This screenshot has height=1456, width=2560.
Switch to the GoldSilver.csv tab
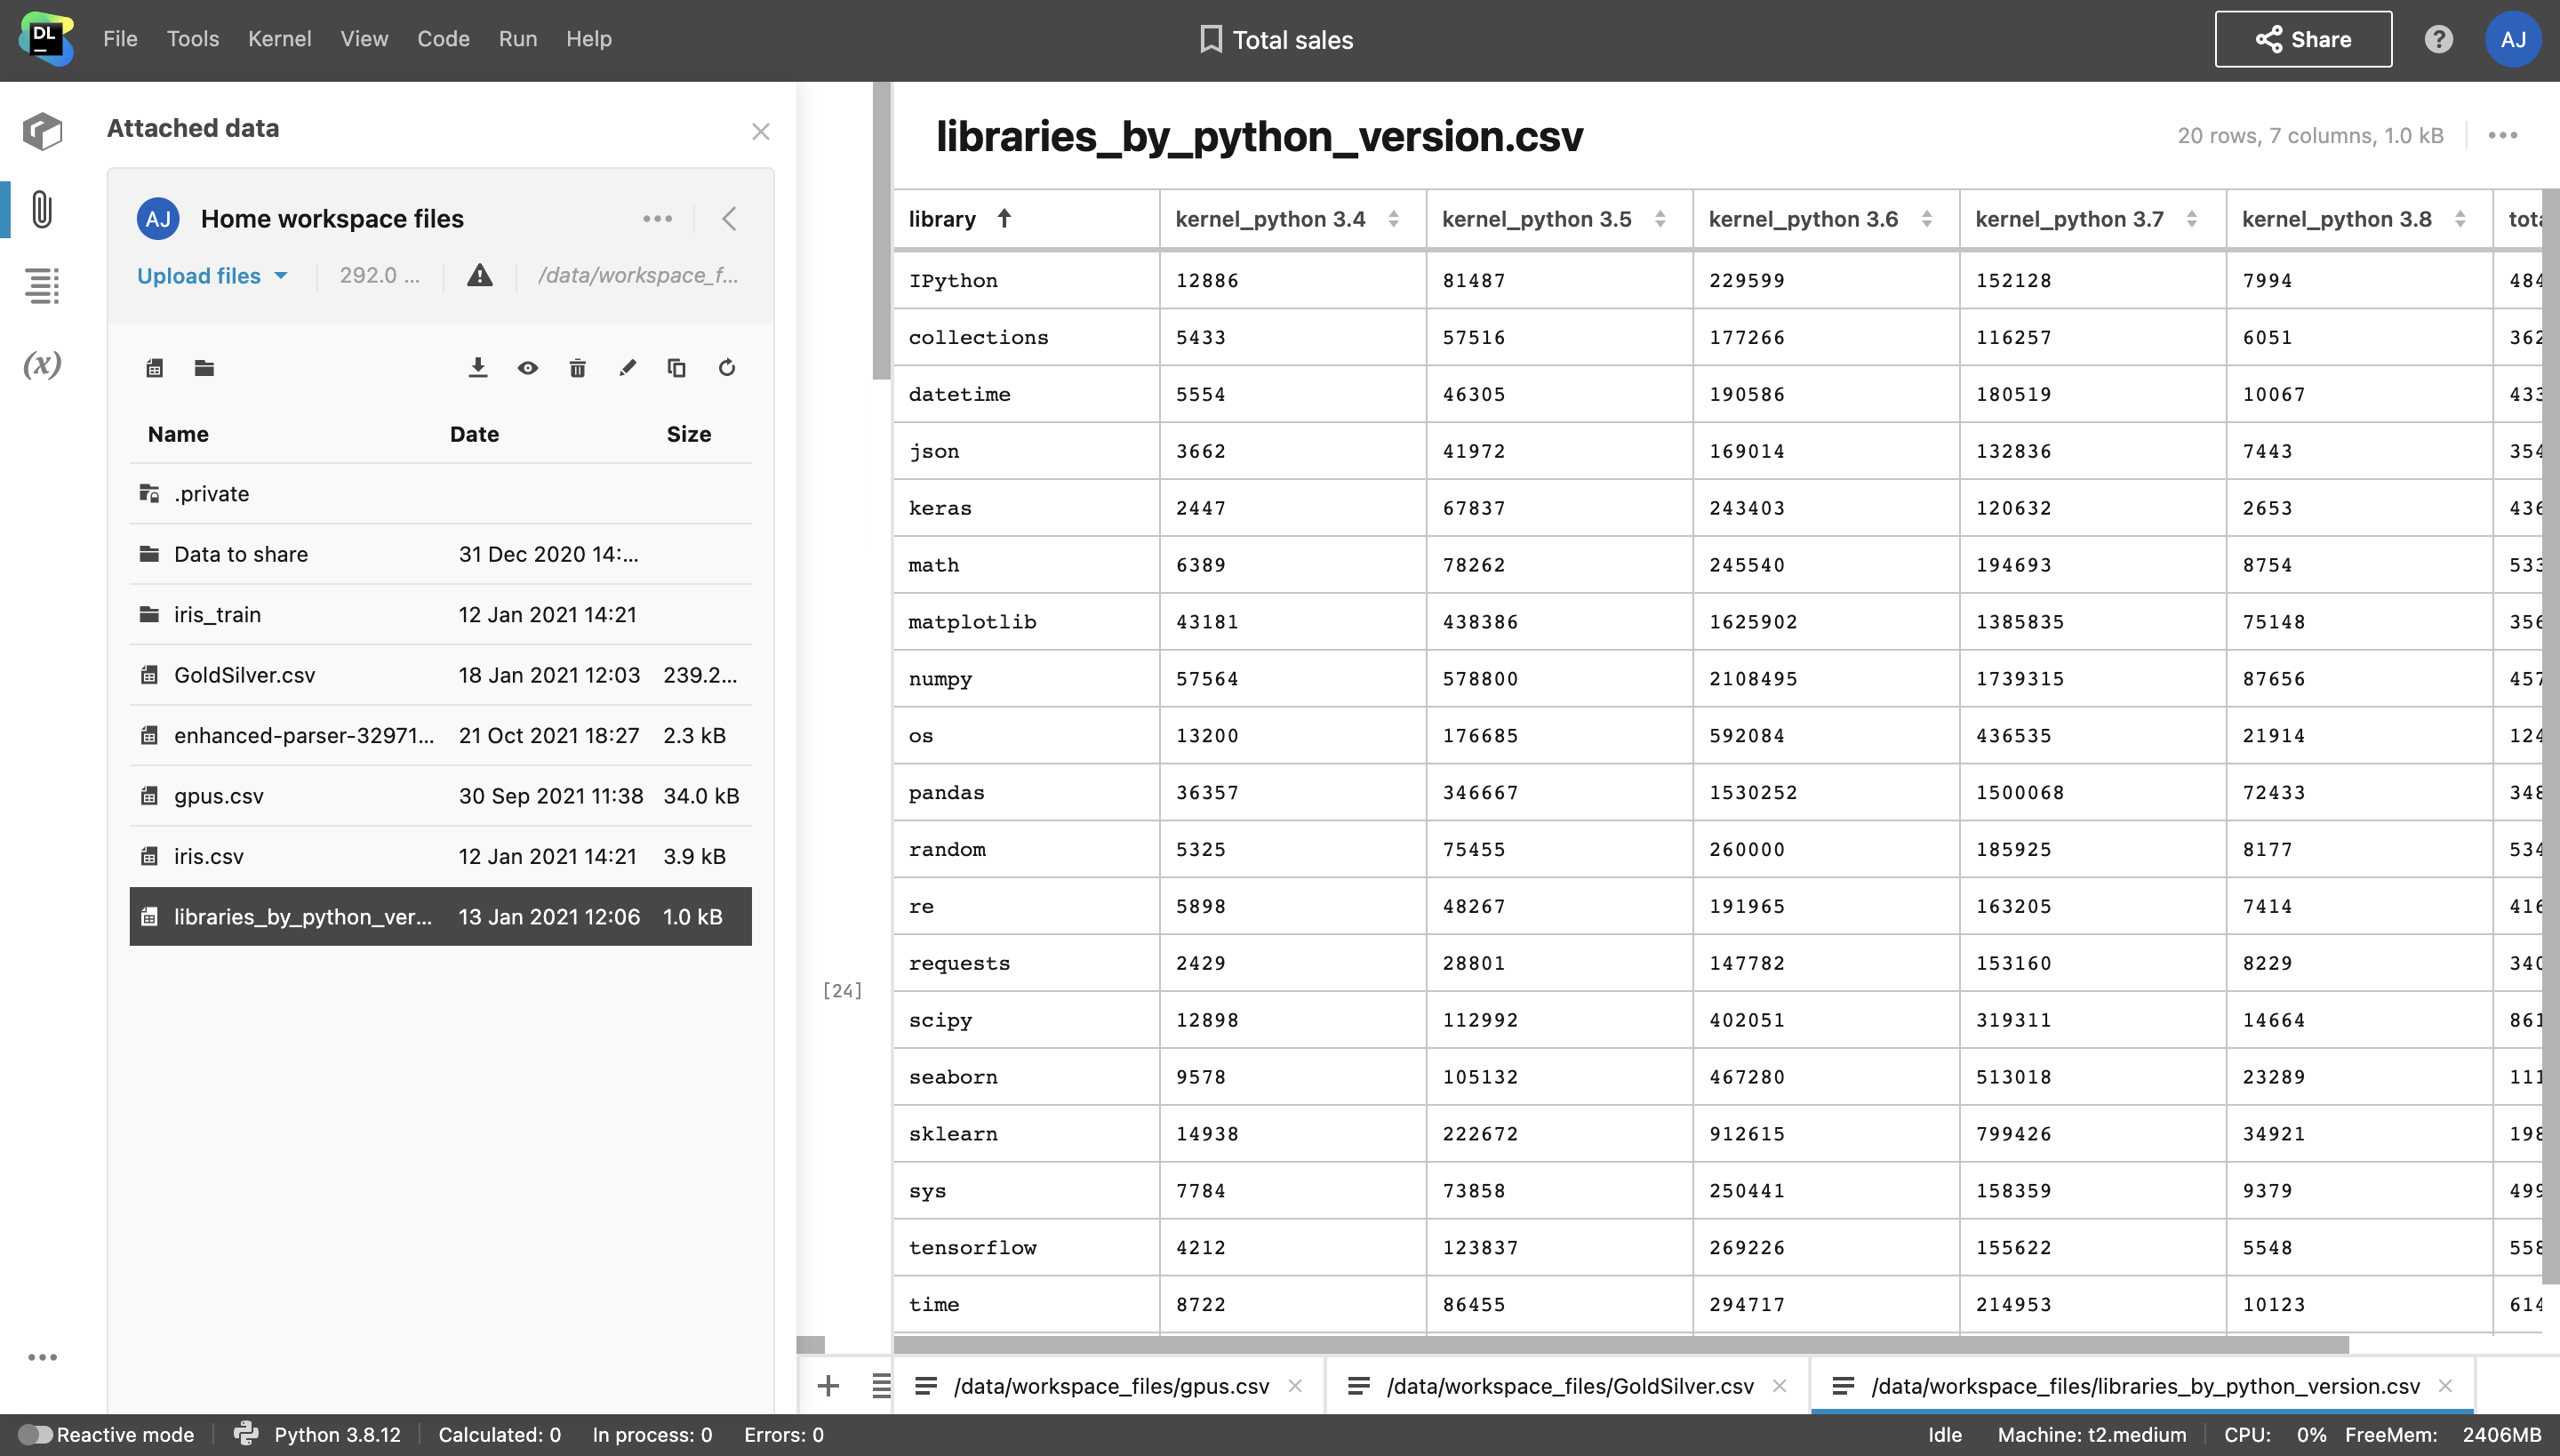point(1569,1386)
